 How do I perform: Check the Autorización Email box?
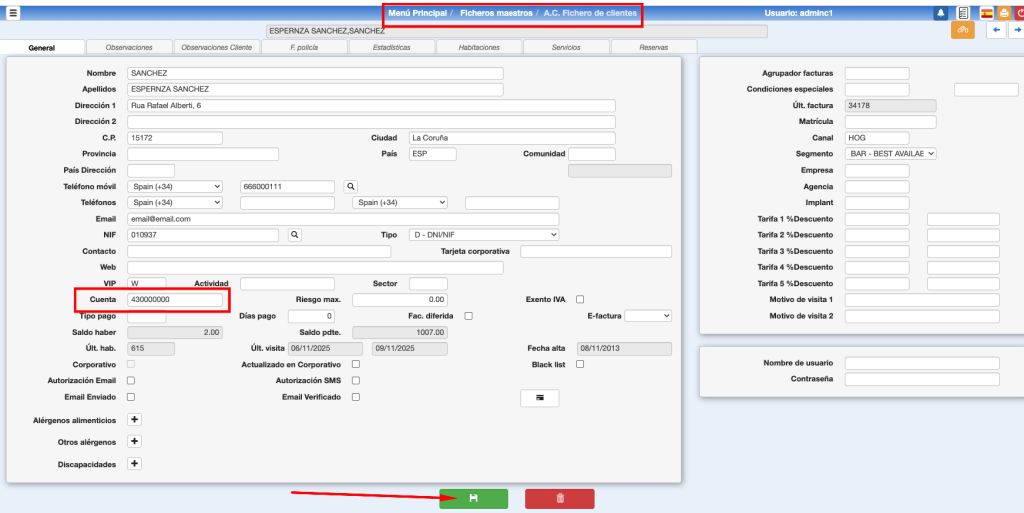(131, 380)
